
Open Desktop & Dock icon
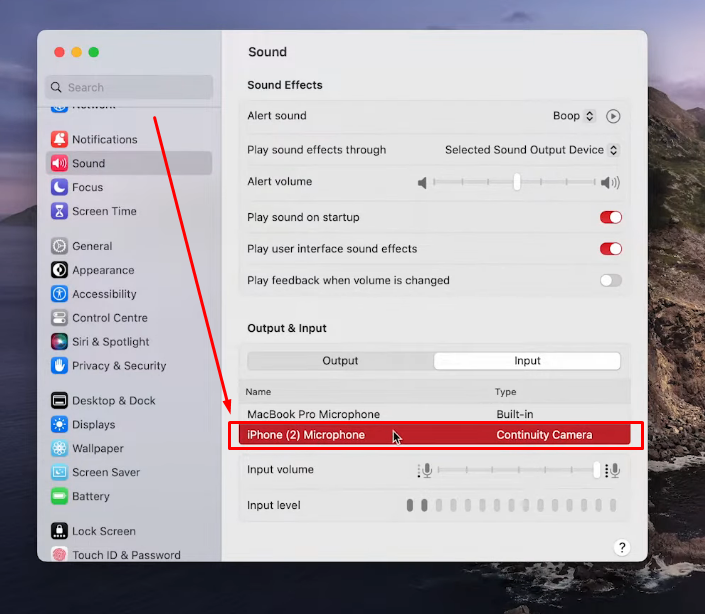59,400
